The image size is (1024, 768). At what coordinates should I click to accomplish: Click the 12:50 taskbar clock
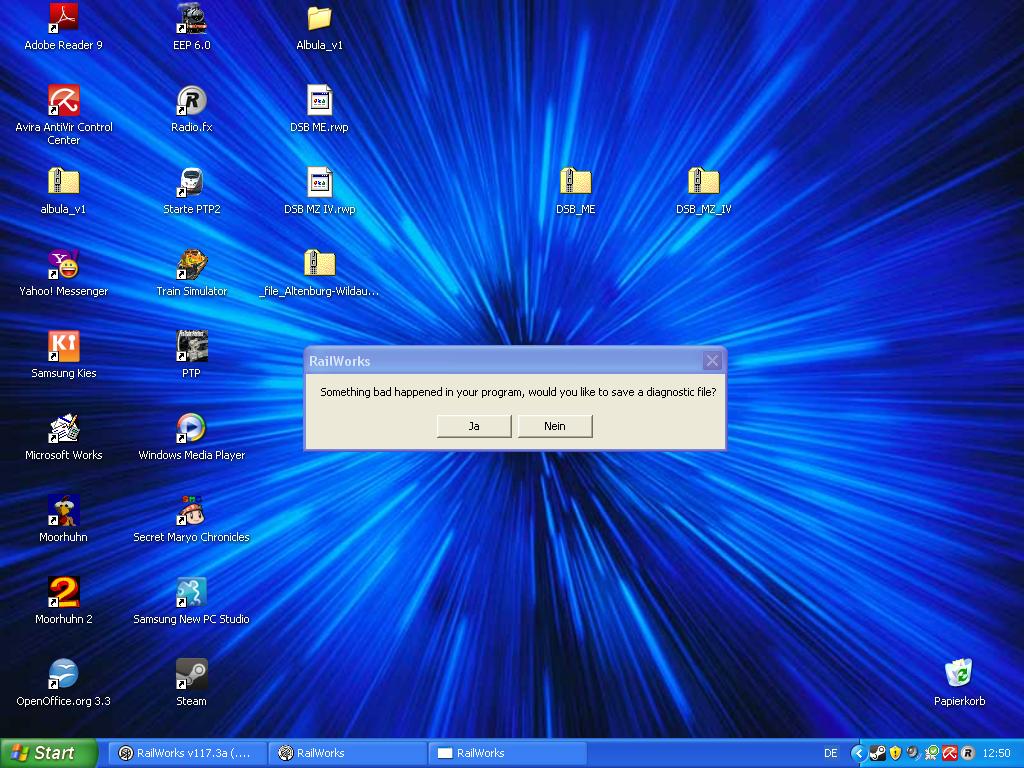tap(997, 753)
